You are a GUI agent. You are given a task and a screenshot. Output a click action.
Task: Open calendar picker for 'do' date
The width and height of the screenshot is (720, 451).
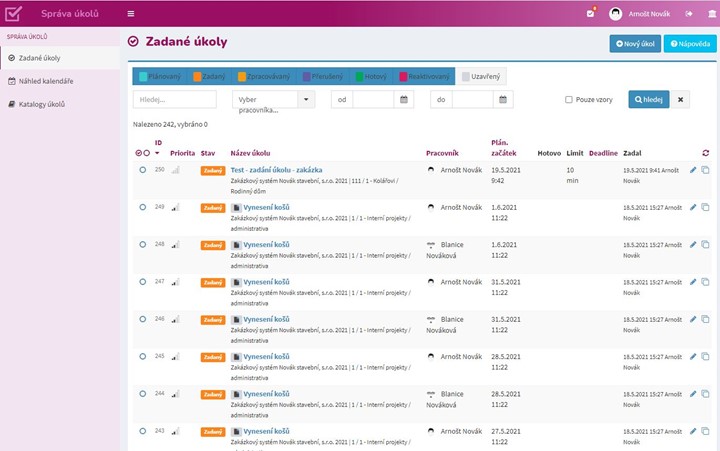(503, 100)
